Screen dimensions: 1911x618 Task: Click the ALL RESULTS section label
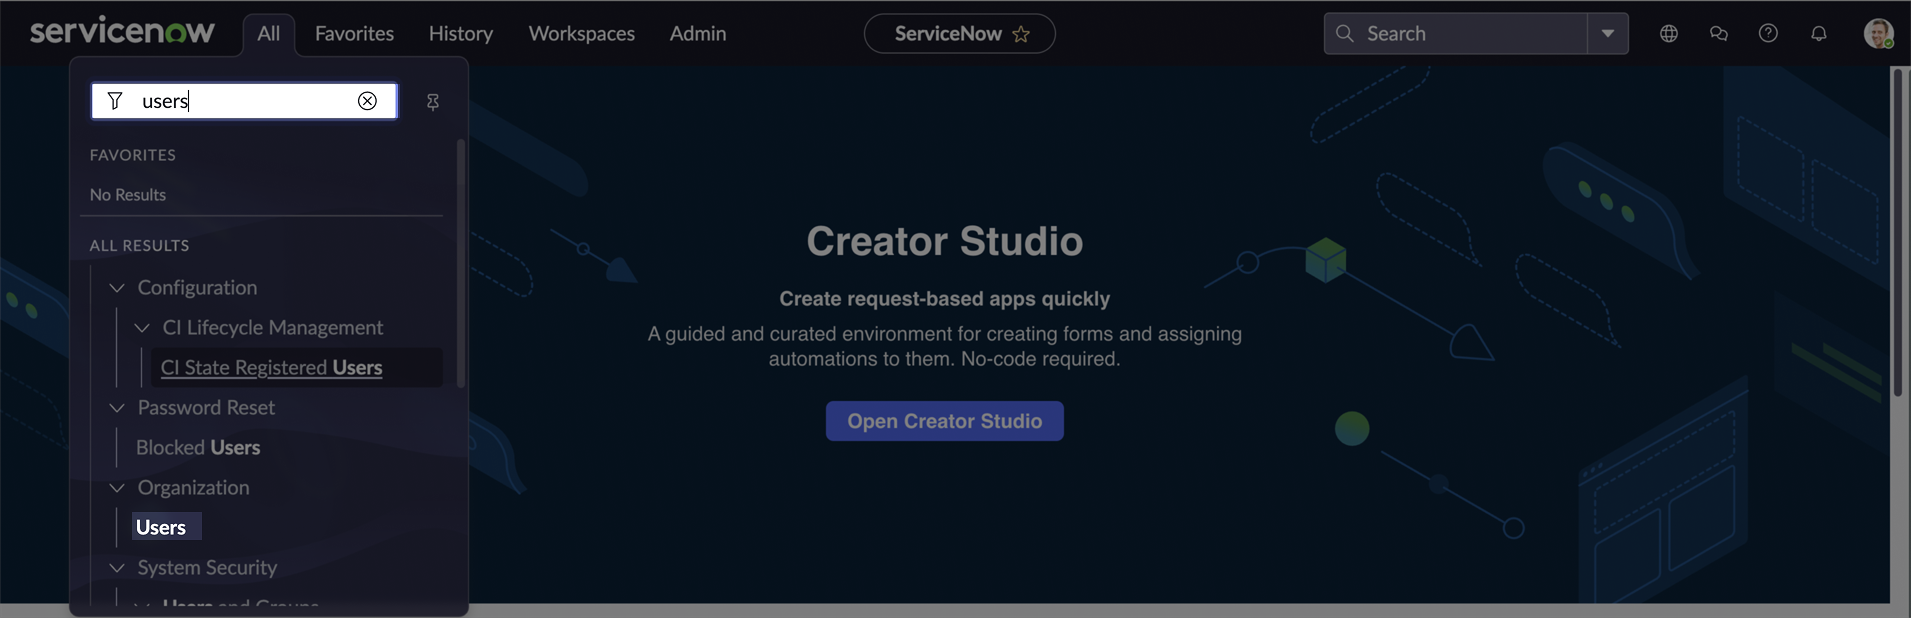(x=139, y=245)
